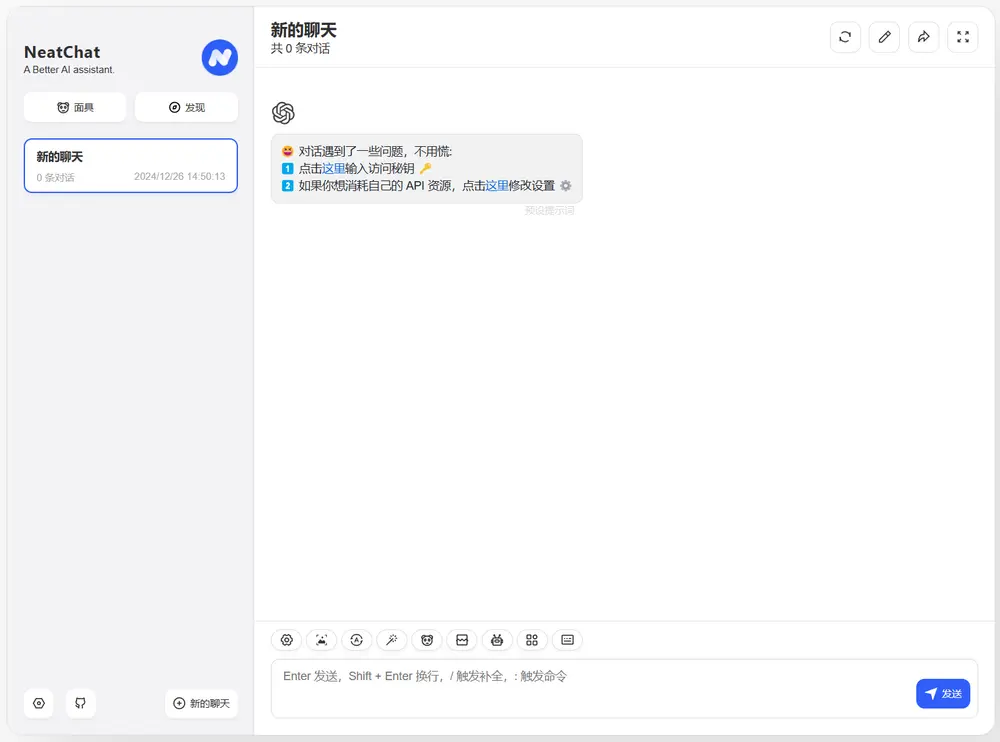The image size is (1000, 742).
Task: Click the grid layout icon above the input box
Action: pos(532,640)
